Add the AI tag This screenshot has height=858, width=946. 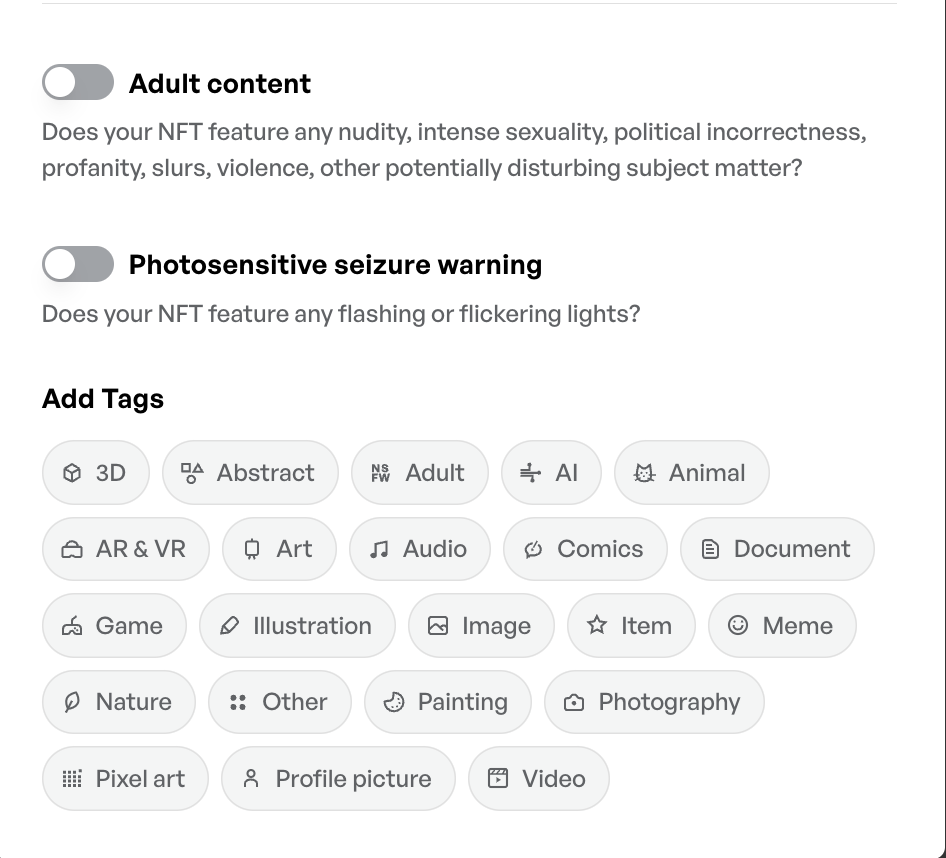(551, 473)
